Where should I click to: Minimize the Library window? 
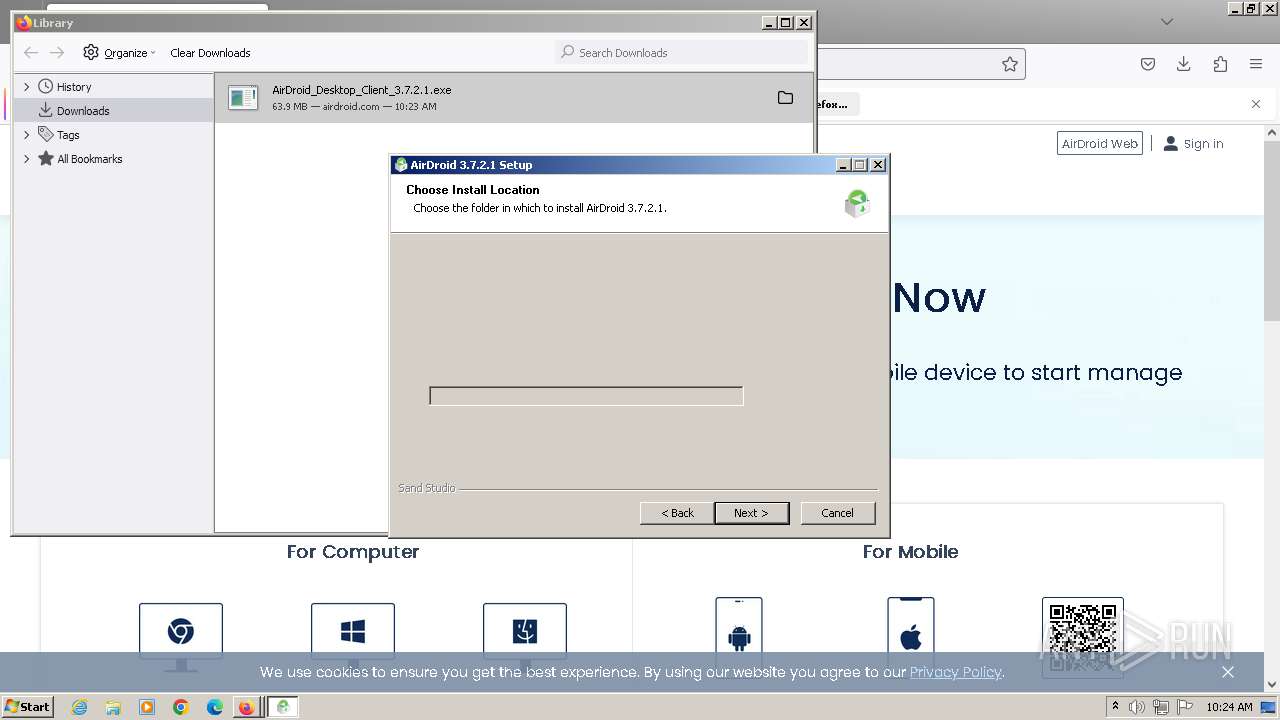coord(769,22)
